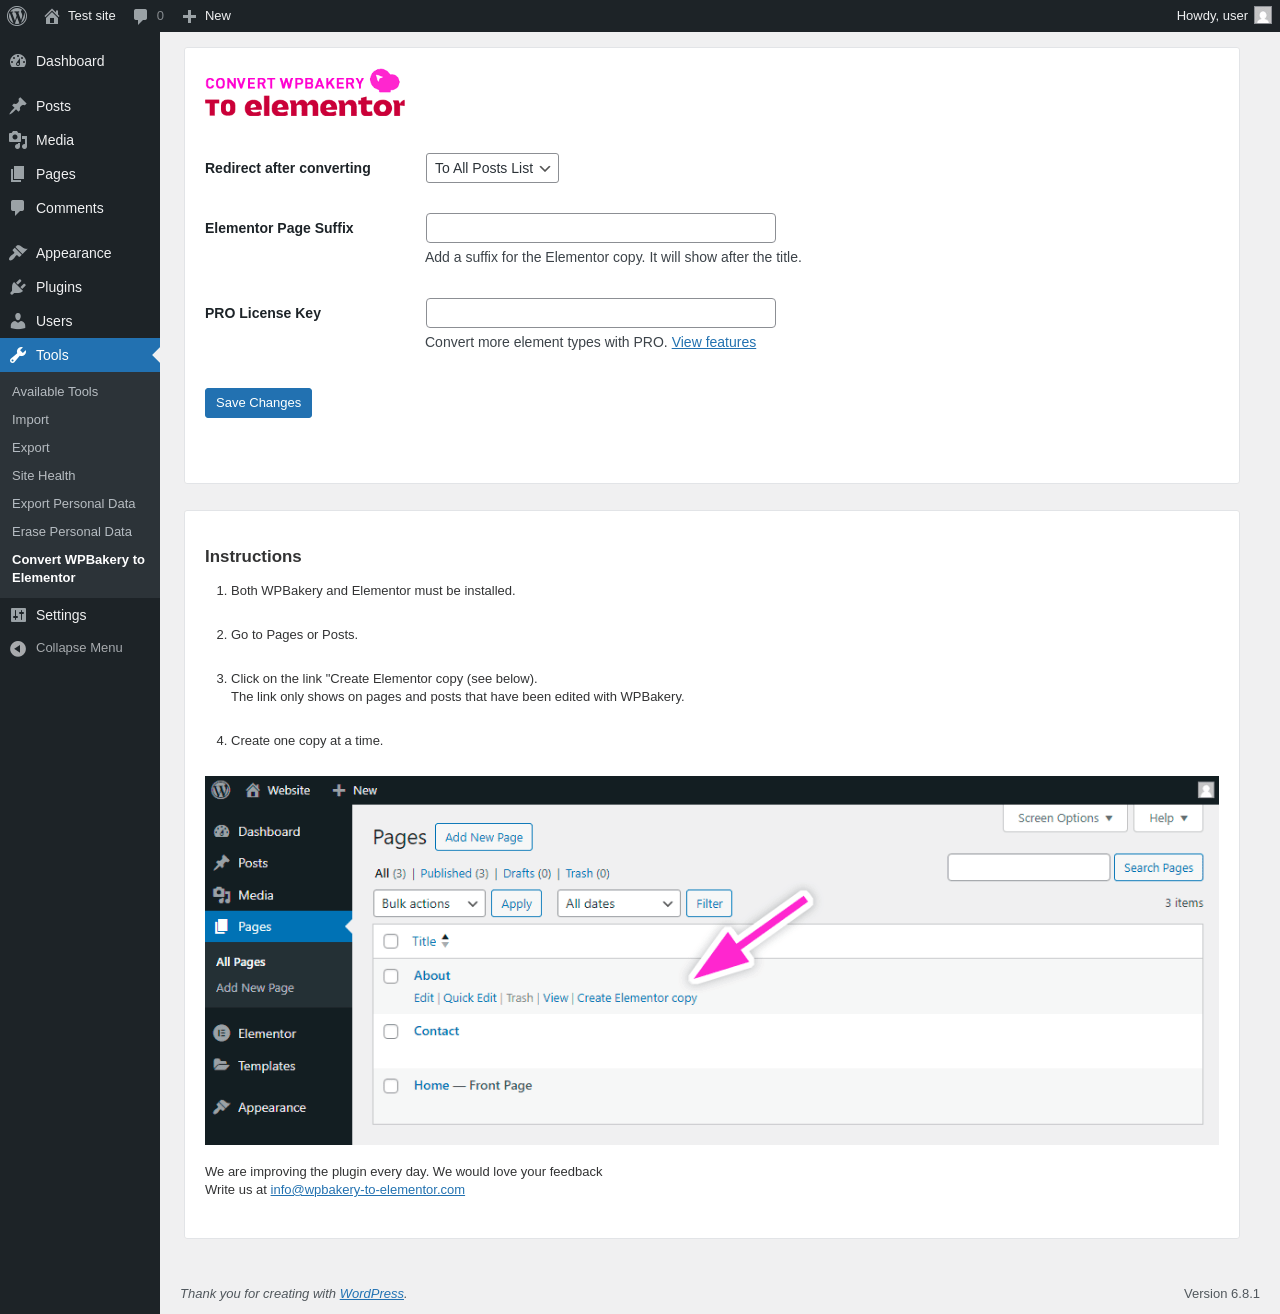The width and height of the screenshot is (1280, 1314).
Task: Click the plus New icon in admin bar
Action: [x=189, y=16]
